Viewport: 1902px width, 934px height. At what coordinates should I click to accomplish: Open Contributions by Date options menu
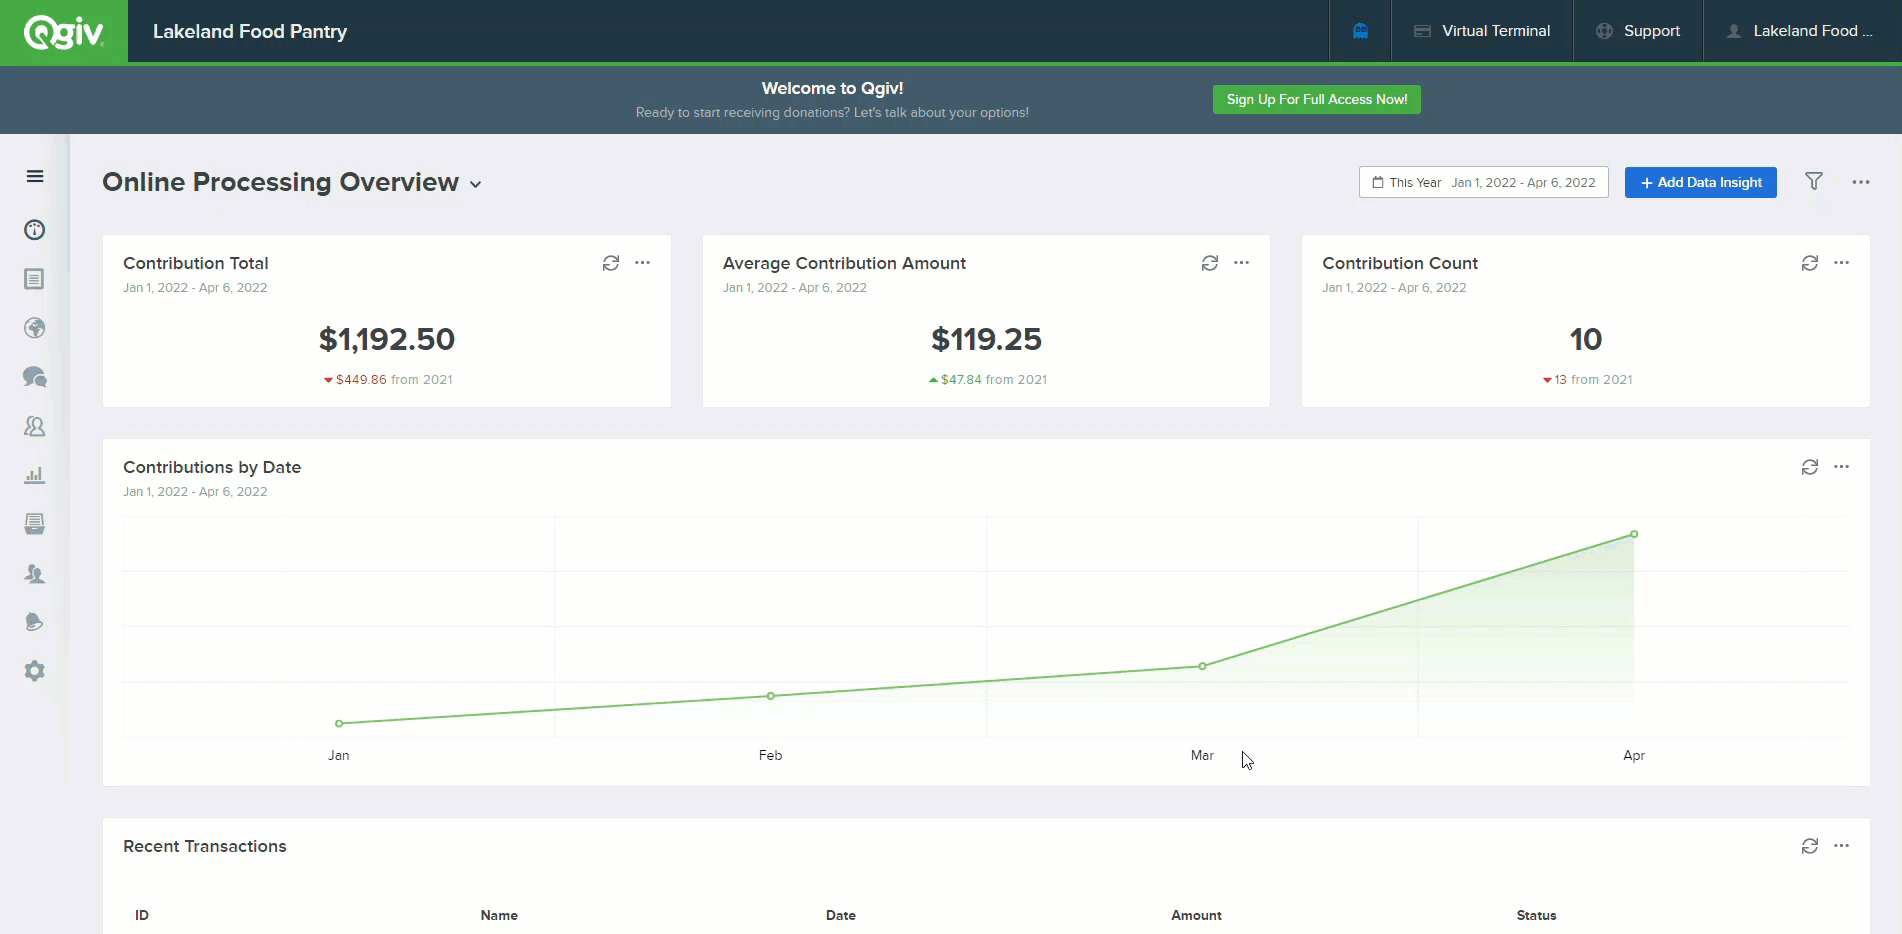coord(1842,467)
